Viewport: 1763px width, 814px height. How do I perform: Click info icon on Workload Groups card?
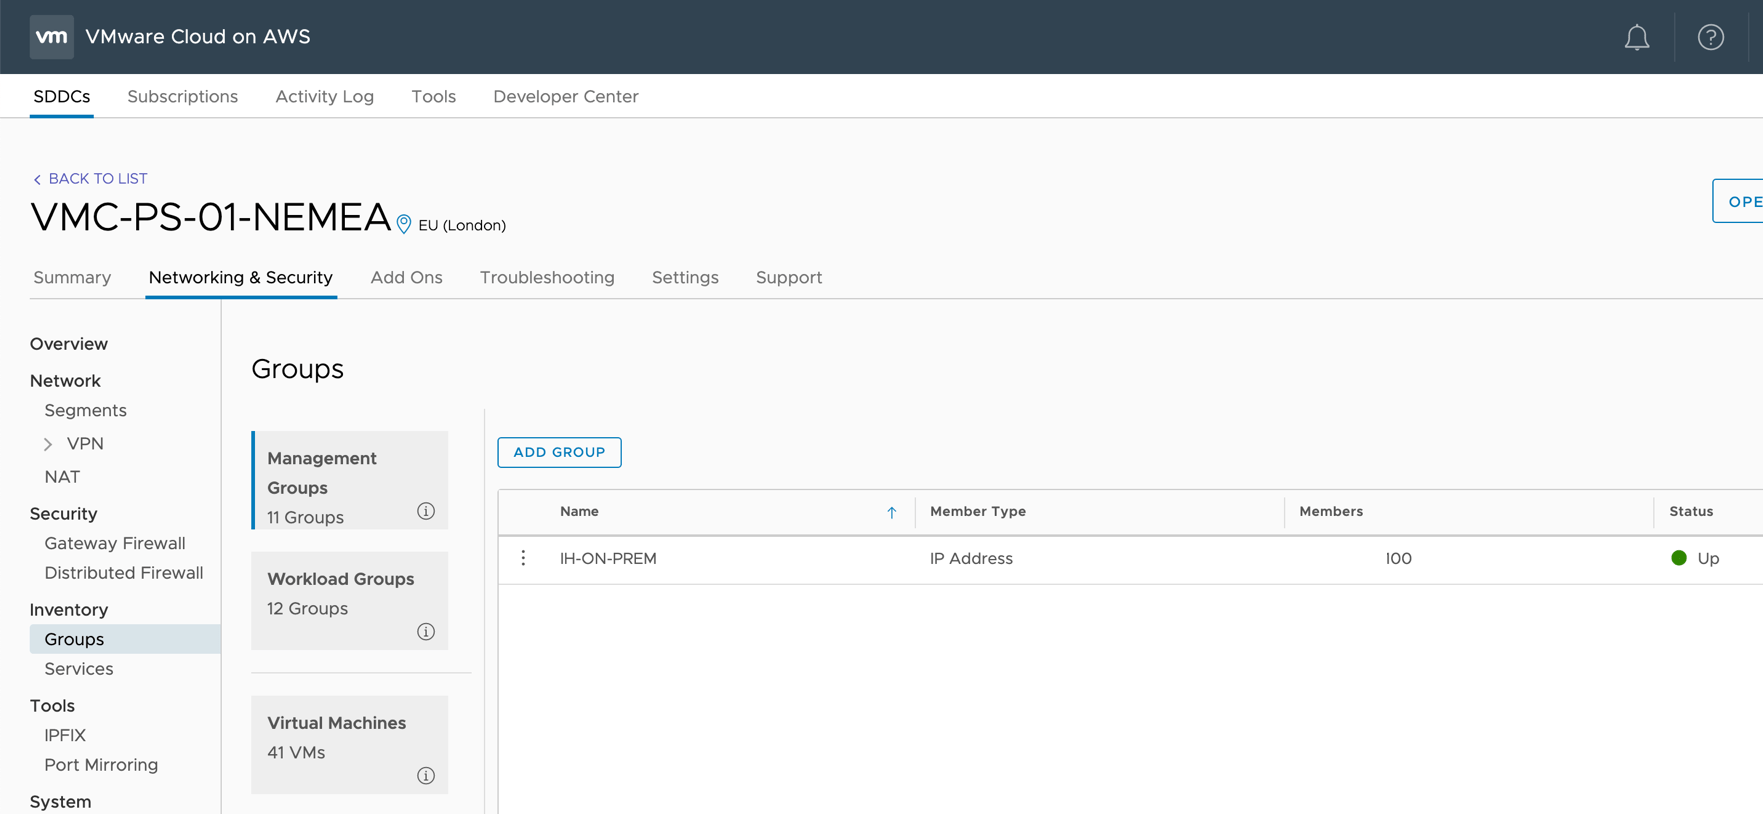pos(426,631)
